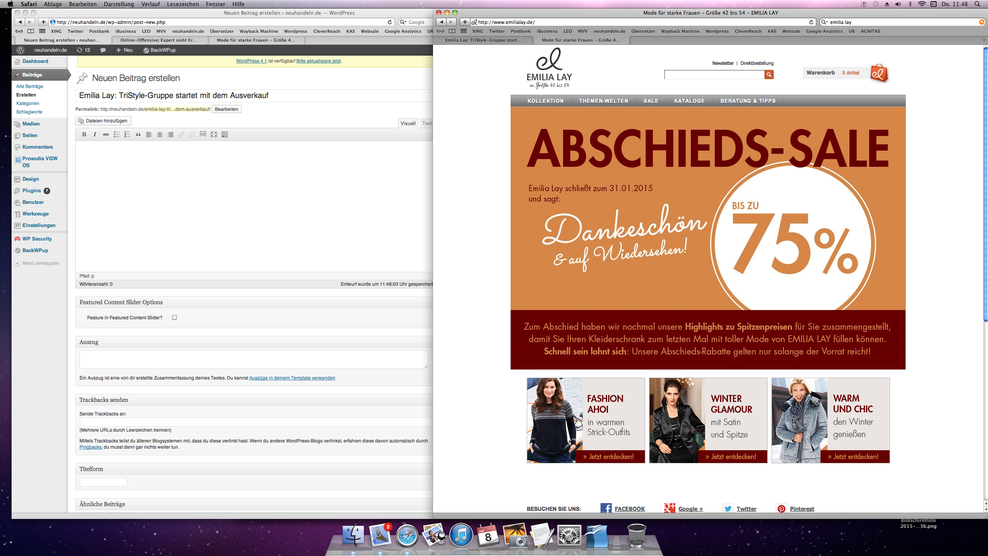Click the Spotlight magnifier in the menu bar
988x556 pixels.
point(978,4)
